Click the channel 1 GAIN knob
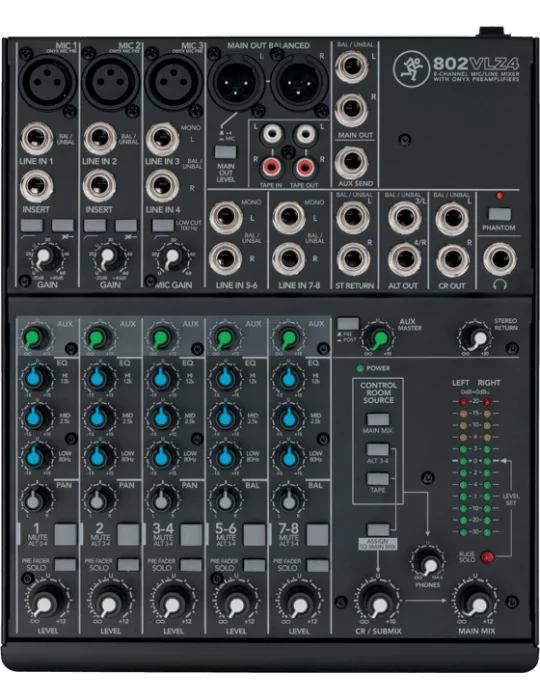This screenshot has height=700, width=540. point(45,257)
